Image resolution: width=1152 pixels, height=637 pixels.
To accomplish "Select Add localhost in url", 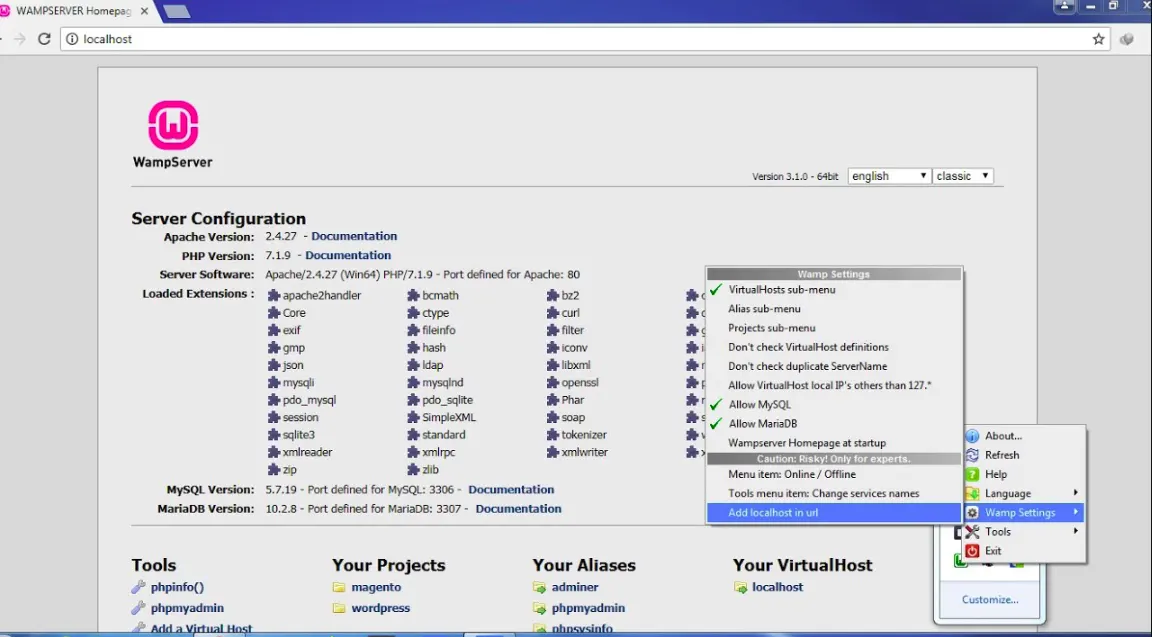I will [x=773, y=513].
